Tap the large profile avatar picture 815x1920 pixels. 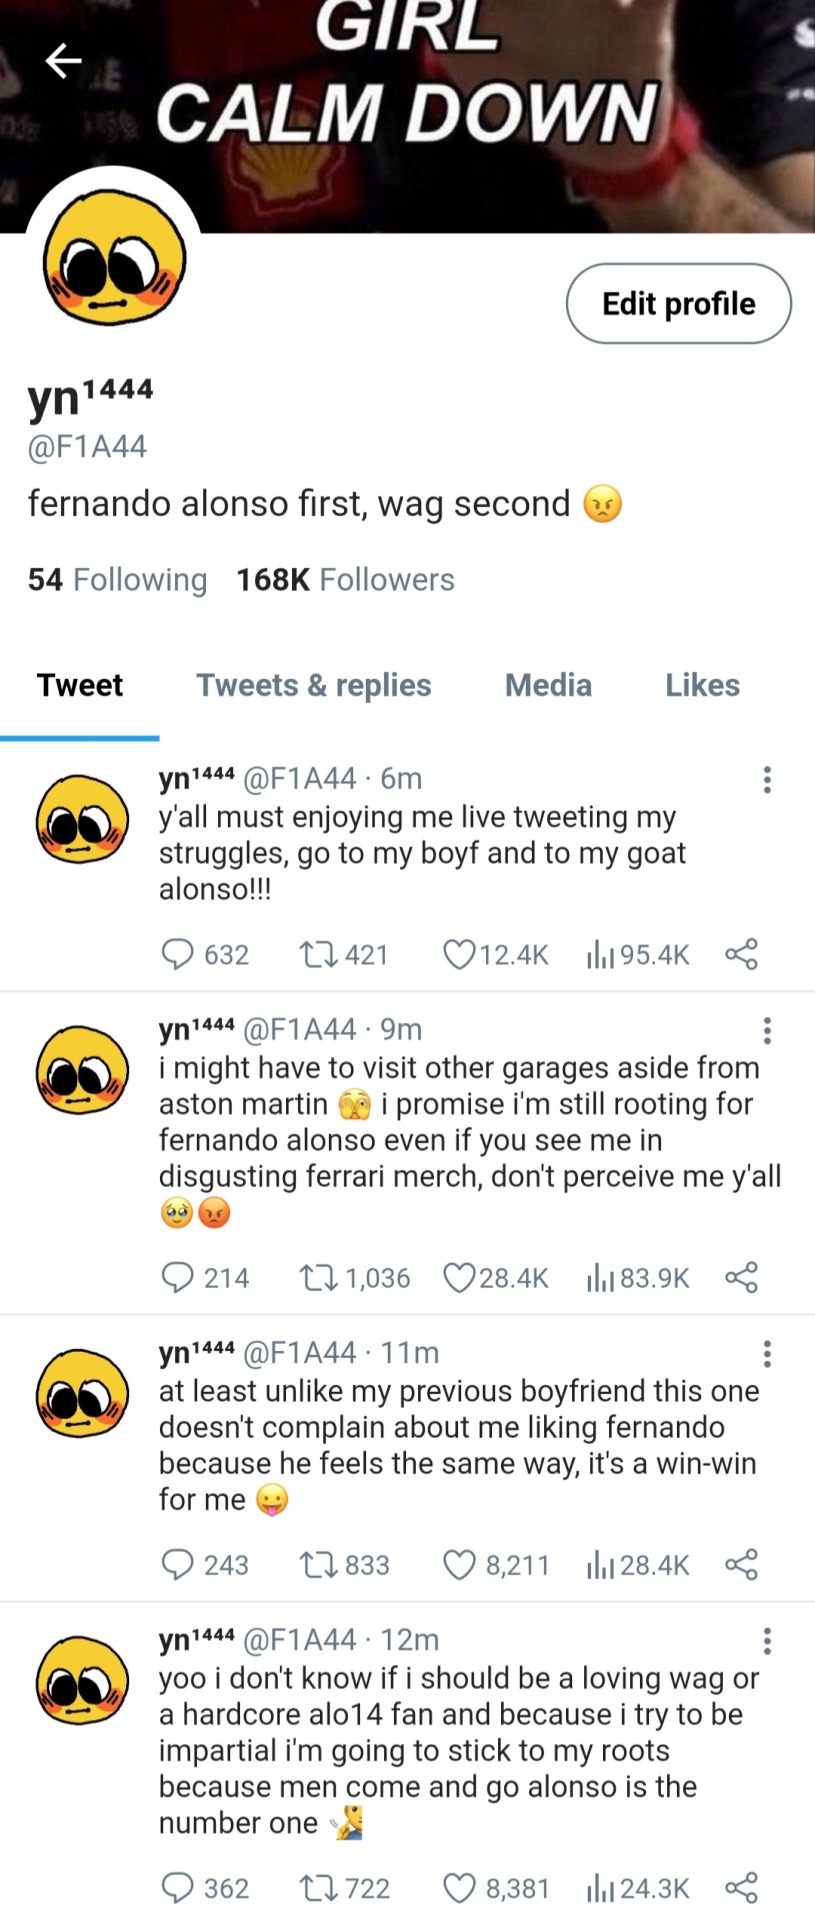[x=114, y=256]
